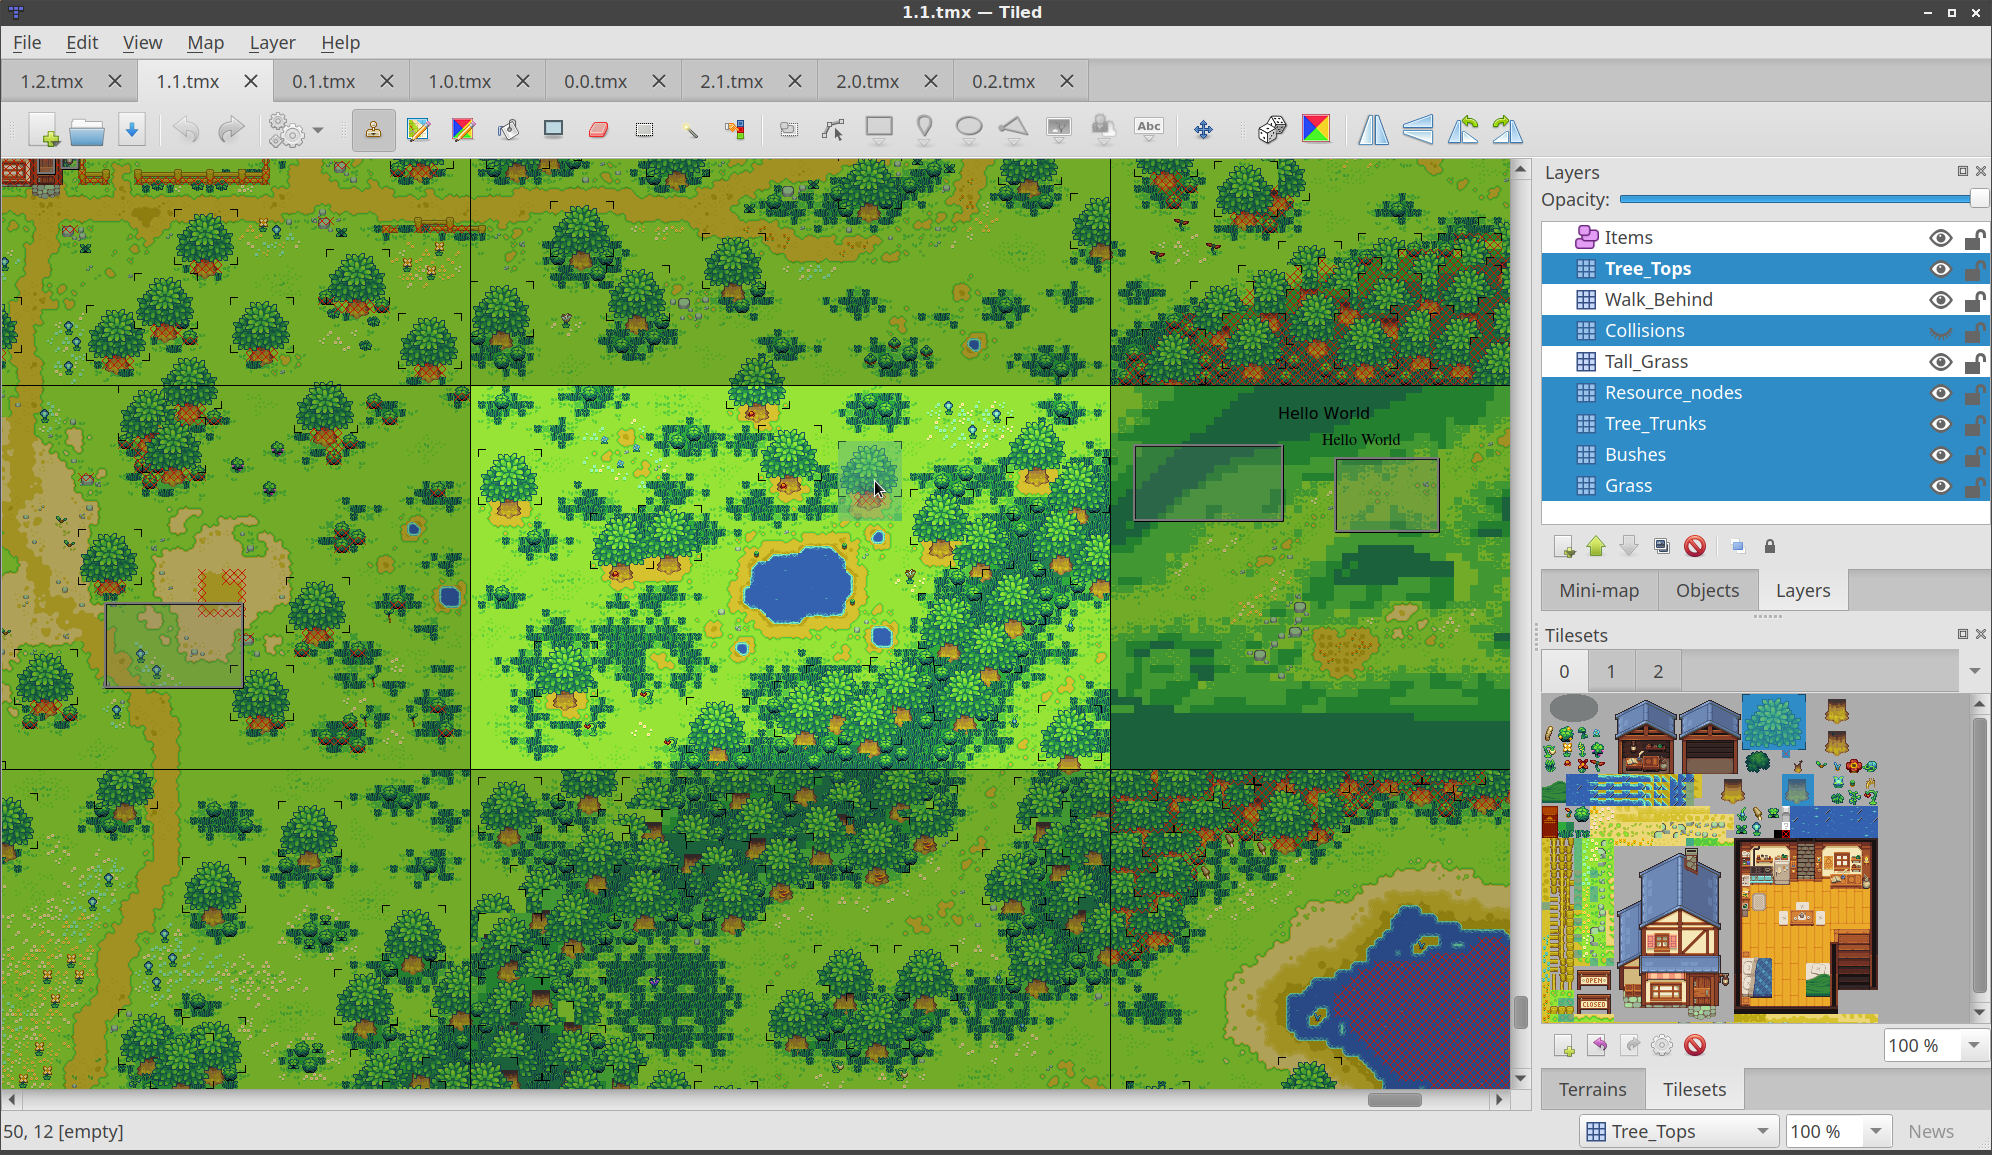Image resolution: width=1992 pixels, height=1155 pixels.
Task: Scroll the map viewport scrollbar right
Action: click(1500, 1100)
